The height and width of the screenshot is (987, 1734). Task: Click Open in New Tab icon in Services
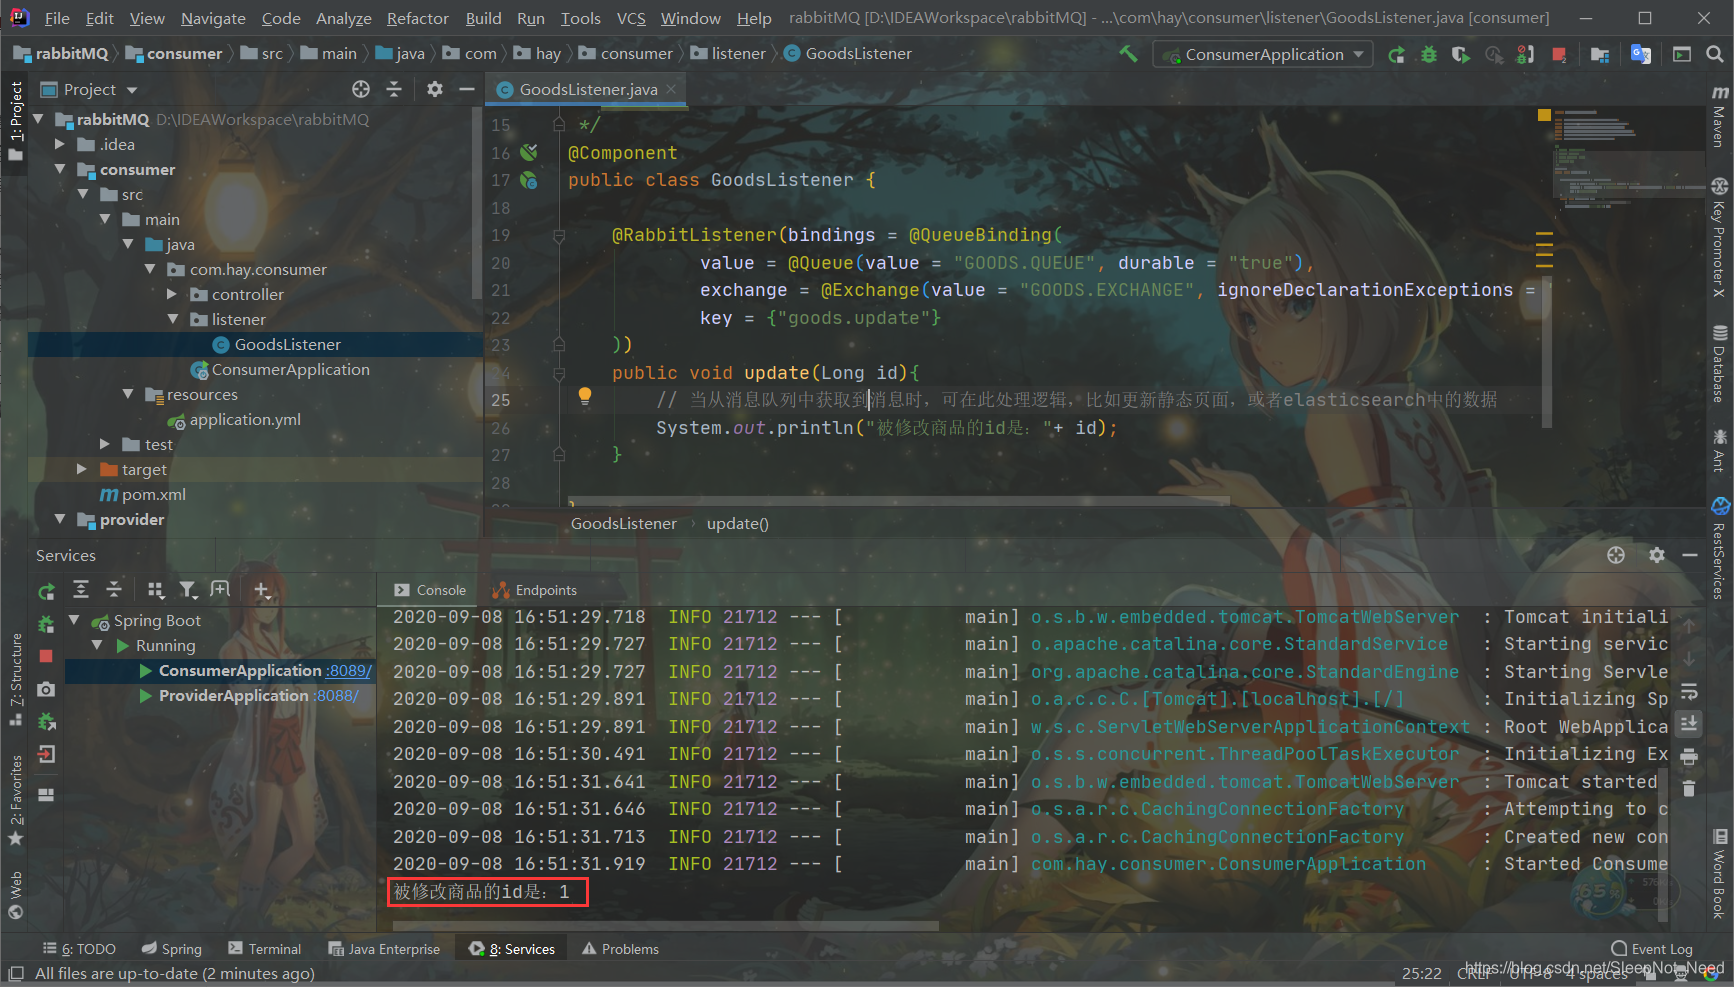(220, 590)
